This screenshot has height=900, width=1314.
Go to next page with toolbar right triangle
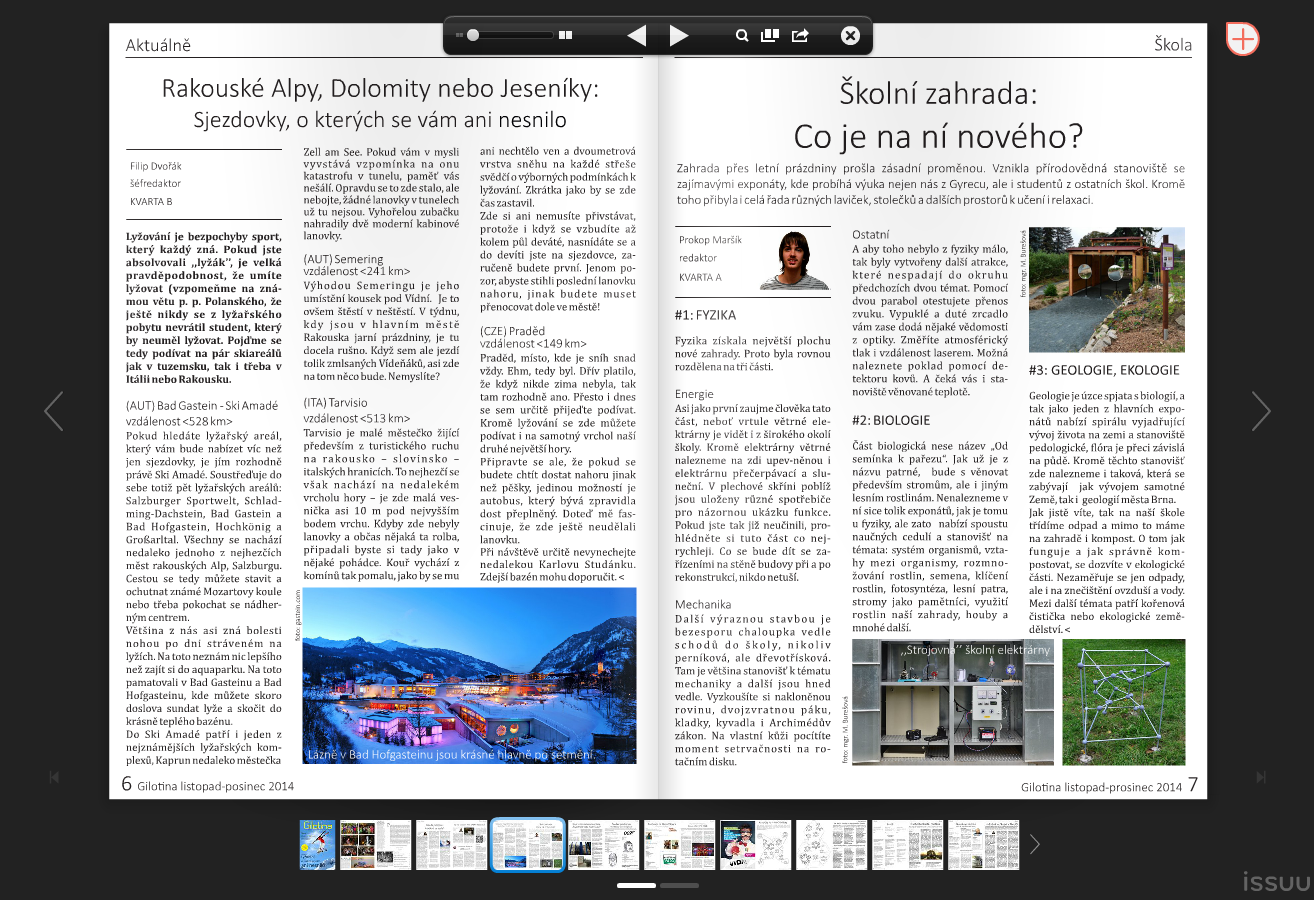pyautogui.click(x=679, y=36)
